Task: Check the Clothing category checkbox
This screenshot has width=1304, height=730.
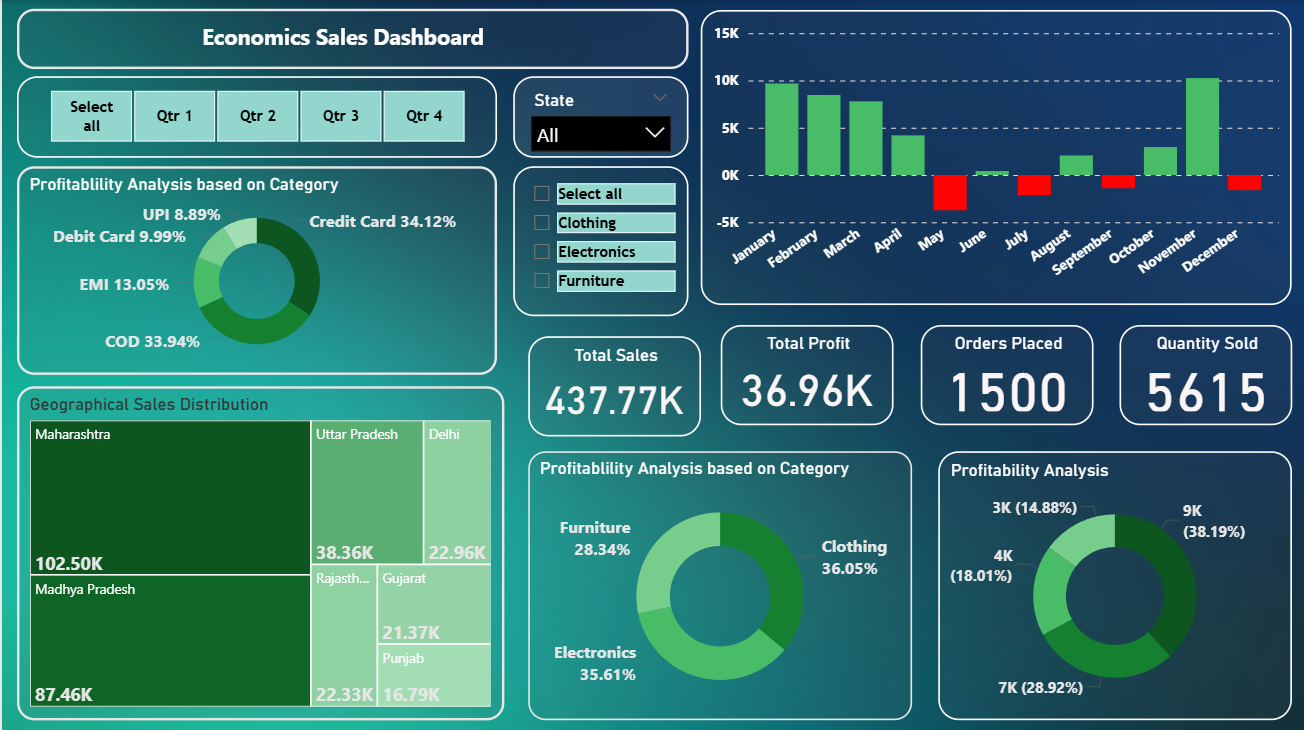Action: (x=541, y=222)
